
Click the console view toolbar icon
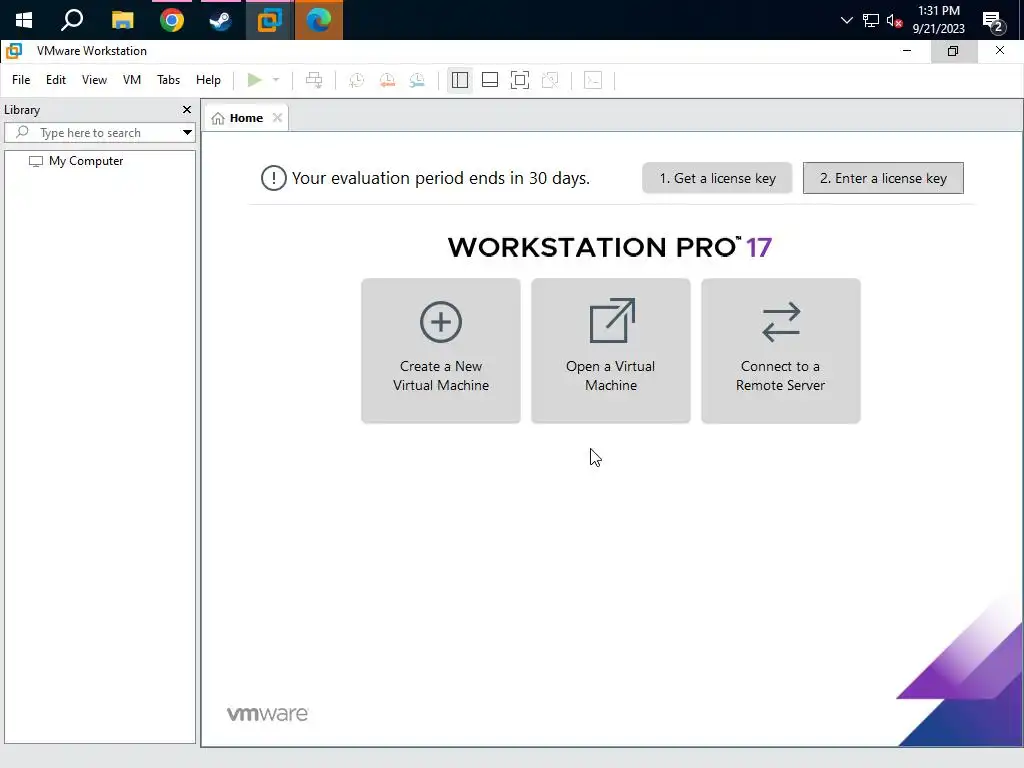(593, 80)
